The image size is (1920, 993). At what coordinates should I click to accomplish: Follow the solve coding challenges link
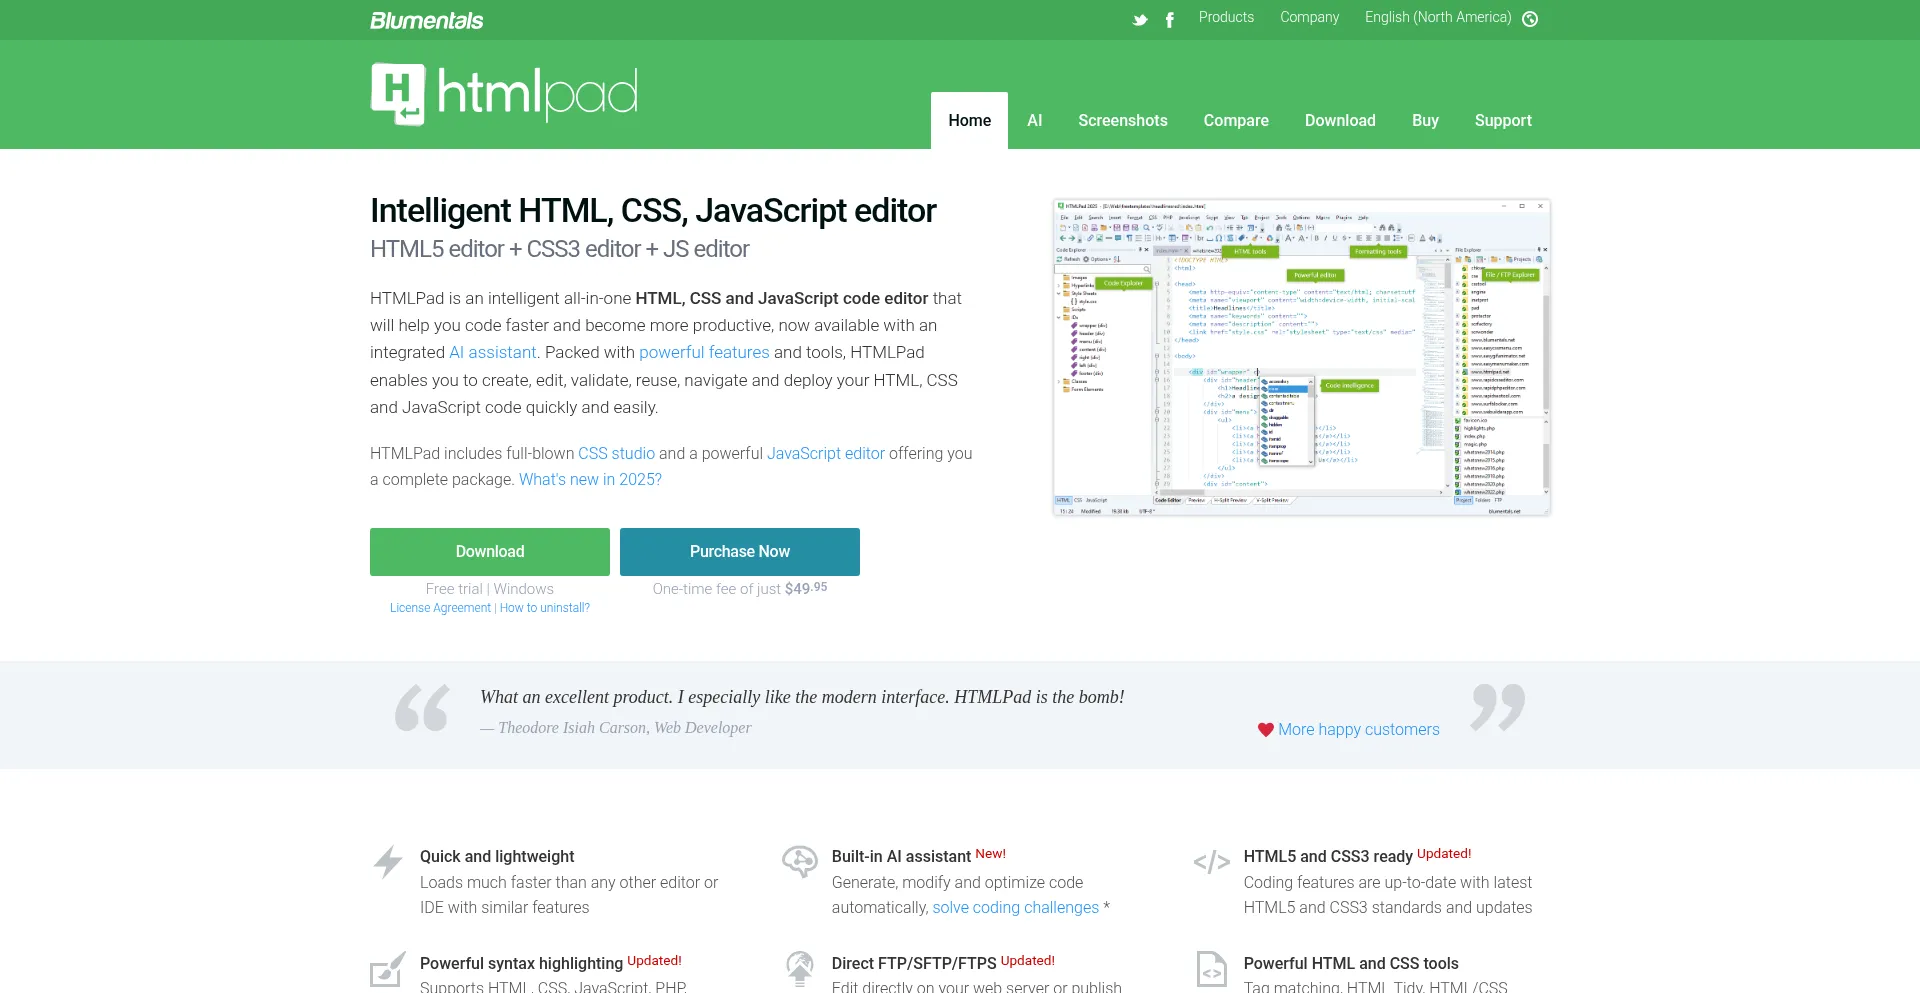coord(1016,907)
